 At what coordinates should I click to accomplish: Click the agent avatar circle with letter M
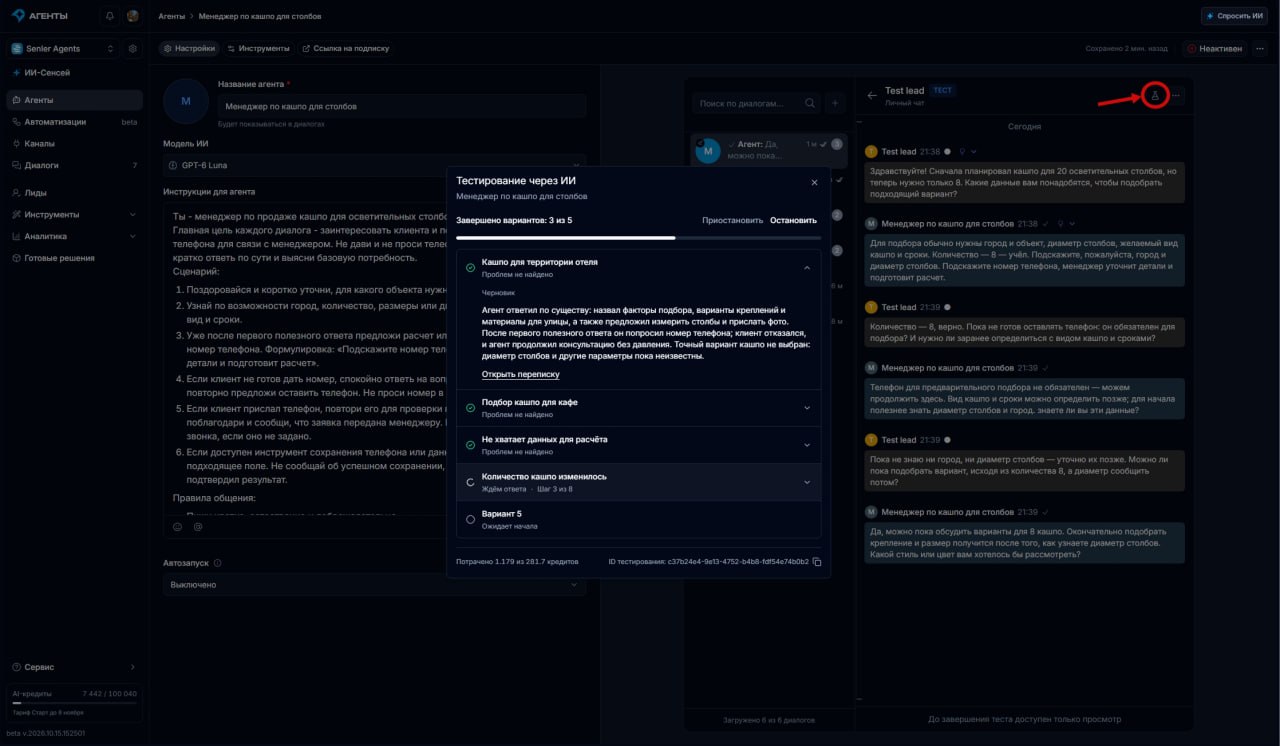185,102
